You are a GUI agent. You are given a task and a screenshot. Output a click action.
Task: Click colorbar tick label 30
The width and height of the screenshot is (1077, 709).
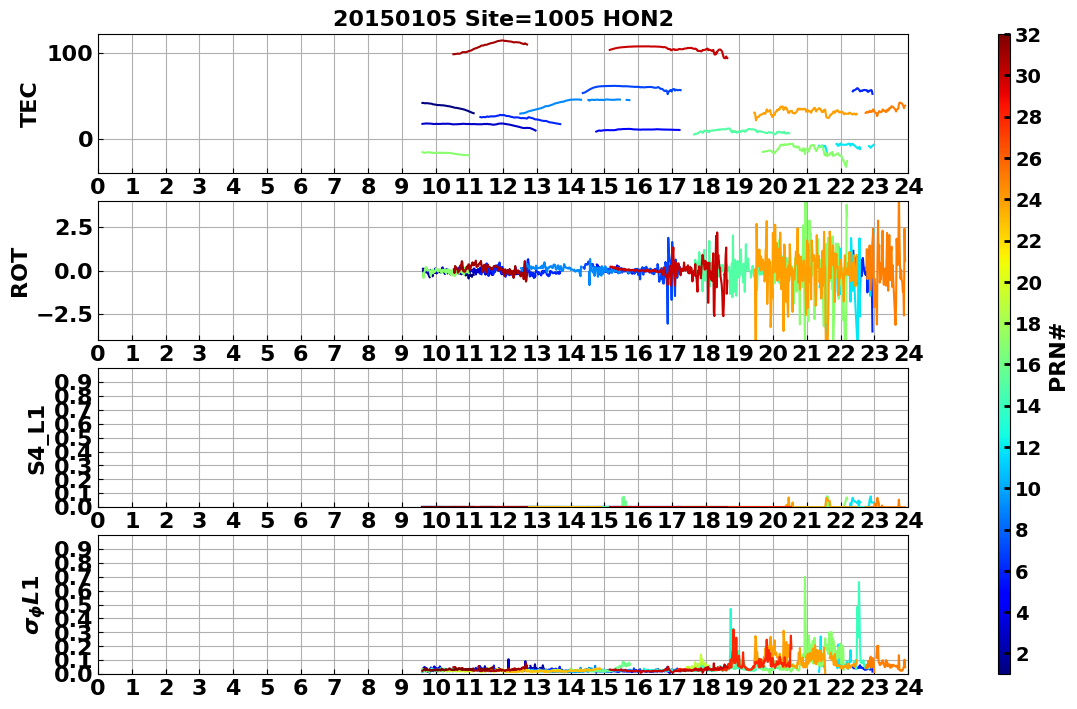coord(1028,76)
